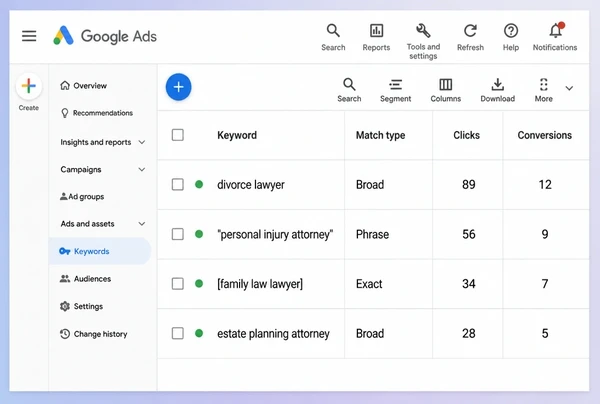This screenshot has height=404, width=600.
Task: Sort by Keyword column header
Action: 237,135
